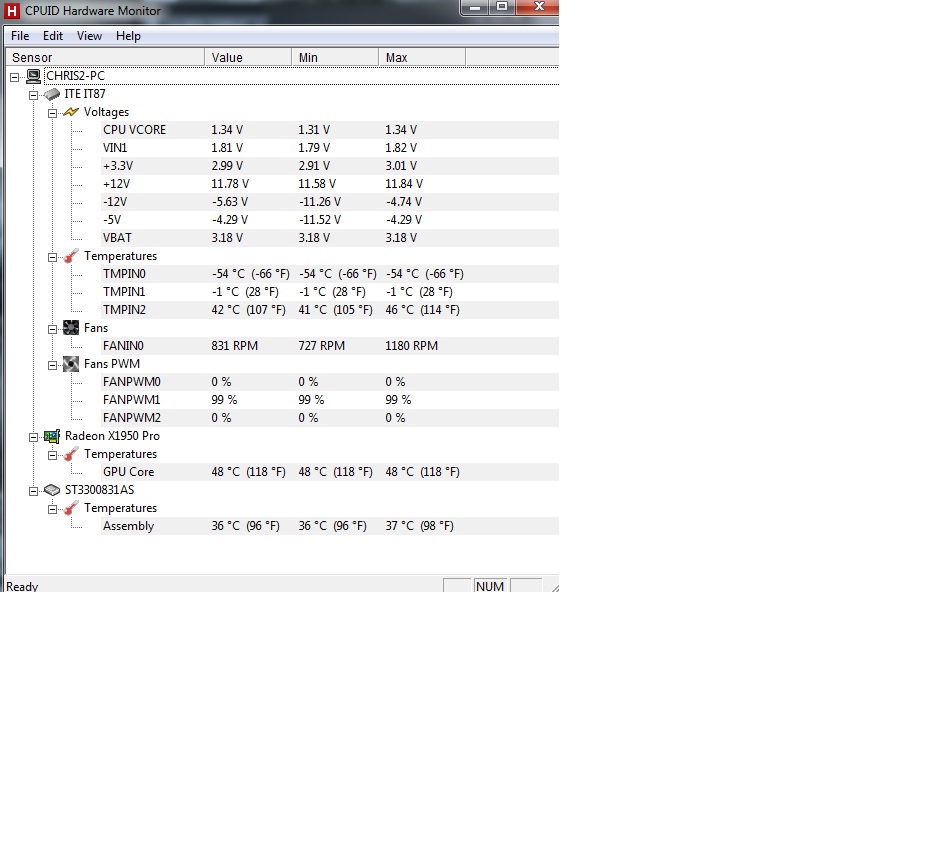Select the FANPWM2 row
This screenshot has width=942, height=862.
coord(330,418)
